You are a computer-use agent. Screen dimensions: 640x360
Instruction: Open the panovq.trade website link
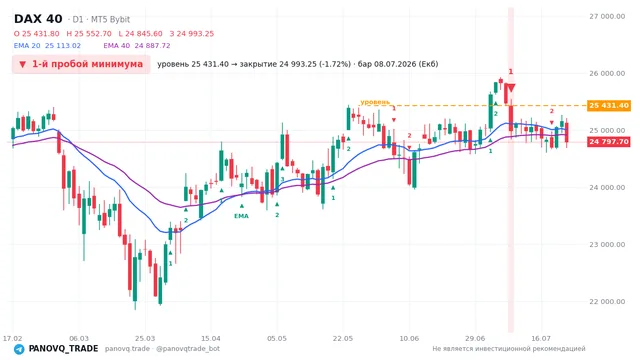(127, 349)
